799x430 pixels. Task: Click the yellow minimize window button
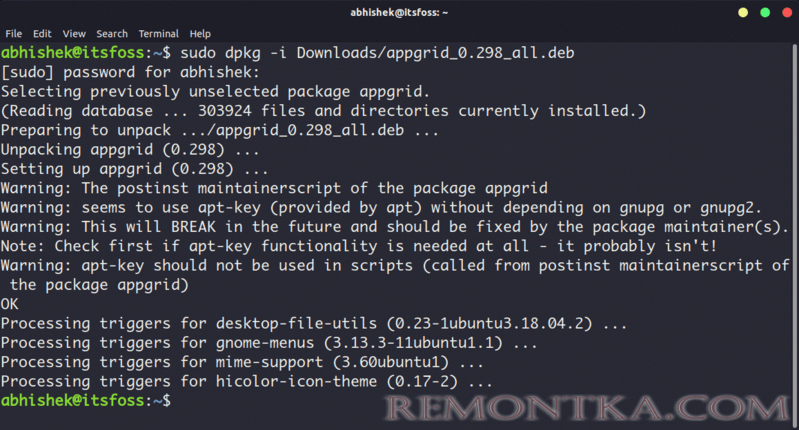point(743,12)
